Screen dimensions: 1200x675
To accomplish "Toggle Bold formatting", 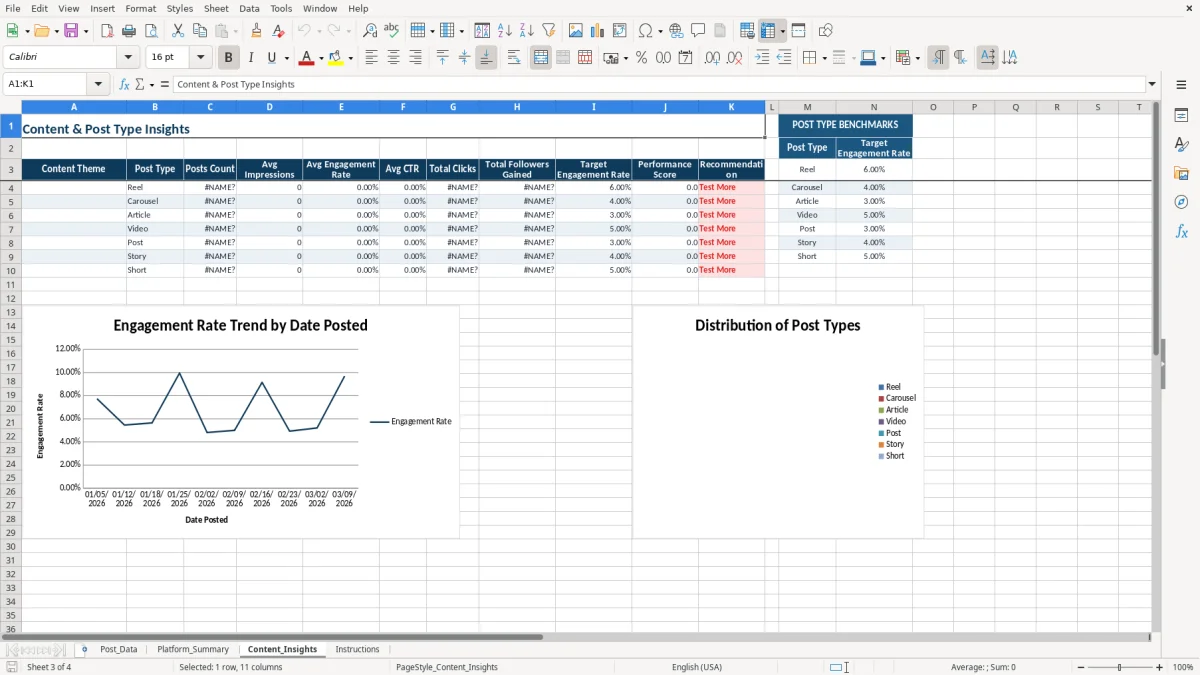I will click(229, 58).
